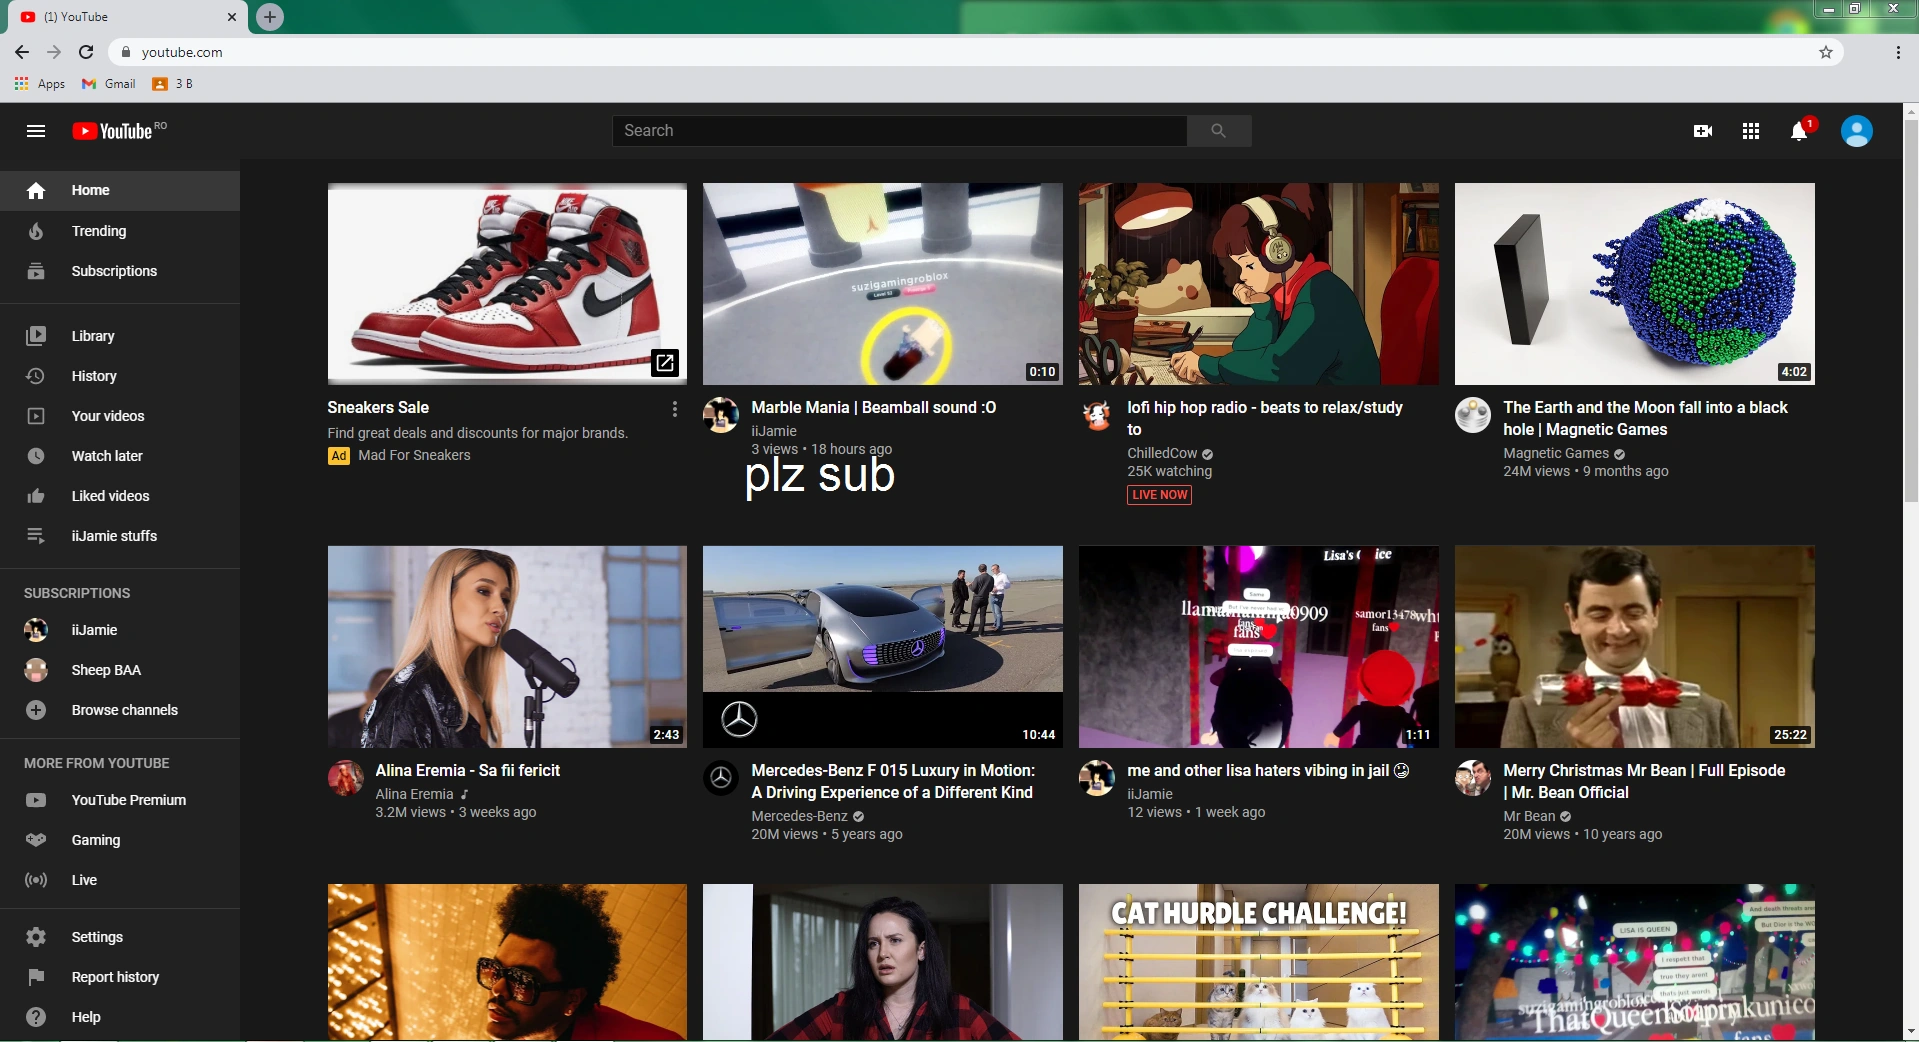The image size is (1919, 1042).
Task: Click the address bar showing youtube.com
Action: (x=975, y=52)
